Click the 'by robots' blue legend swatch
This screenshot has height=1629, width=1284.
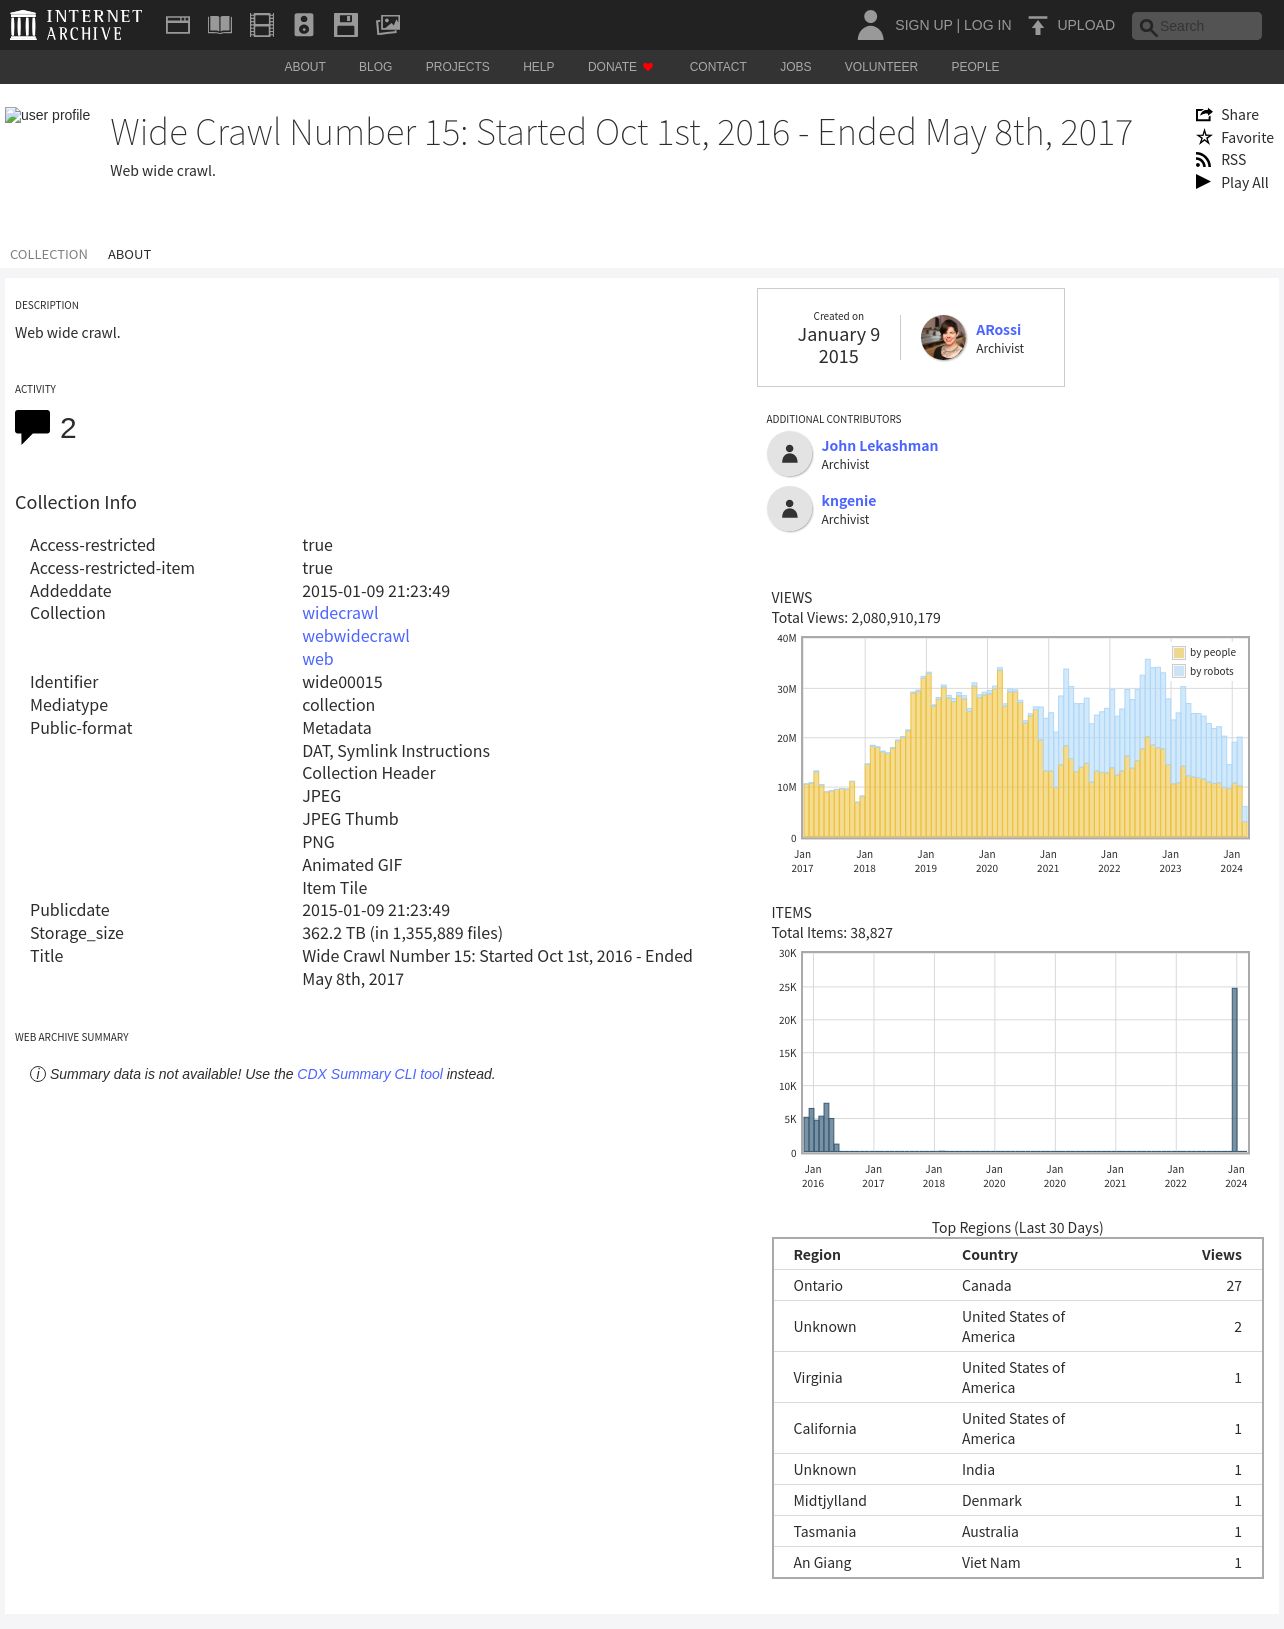click(1179, 672)
